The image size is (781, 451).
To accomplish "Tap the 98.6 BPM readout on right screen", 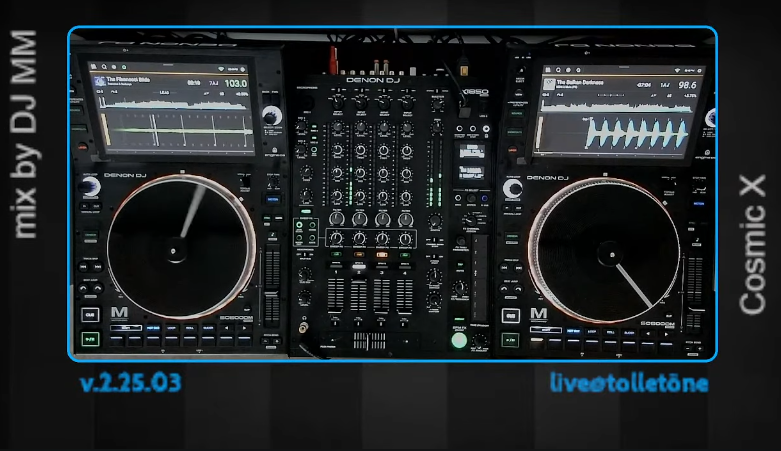I will coord(687,85).
